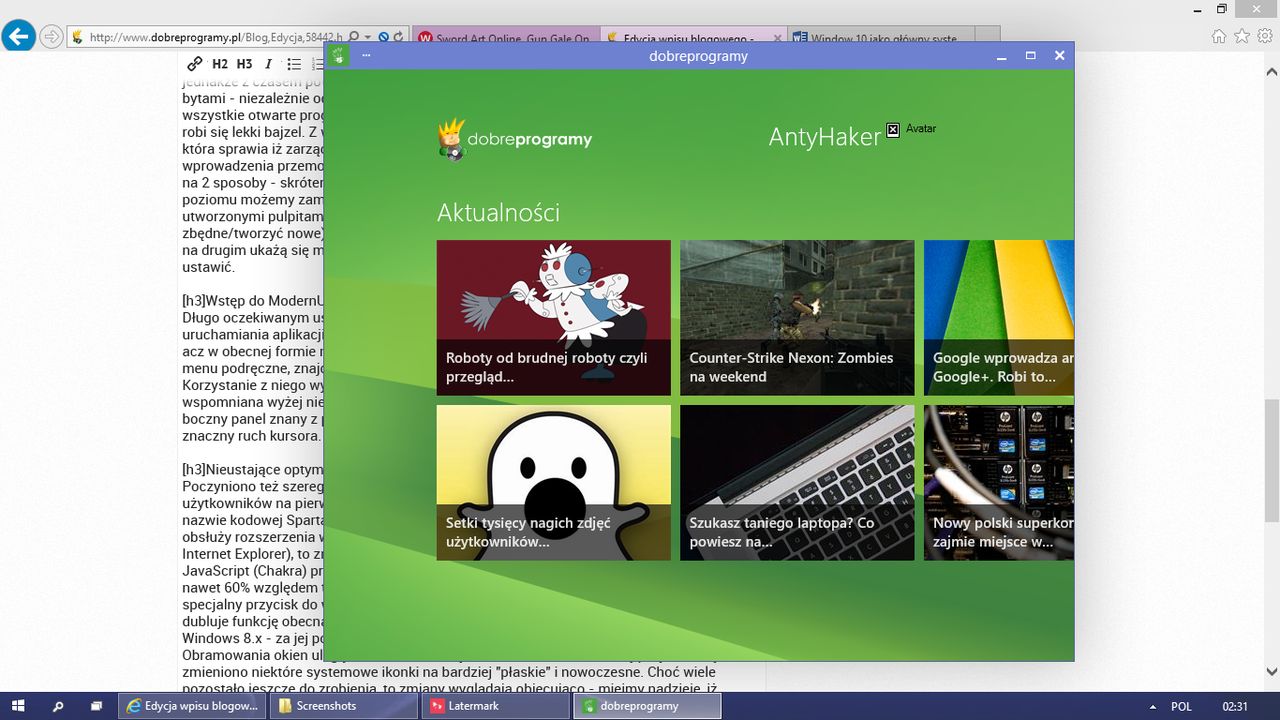Viewport: 1280px width, 720px height.
Task: Go back with the browser Back arrow
Action: 18,37
